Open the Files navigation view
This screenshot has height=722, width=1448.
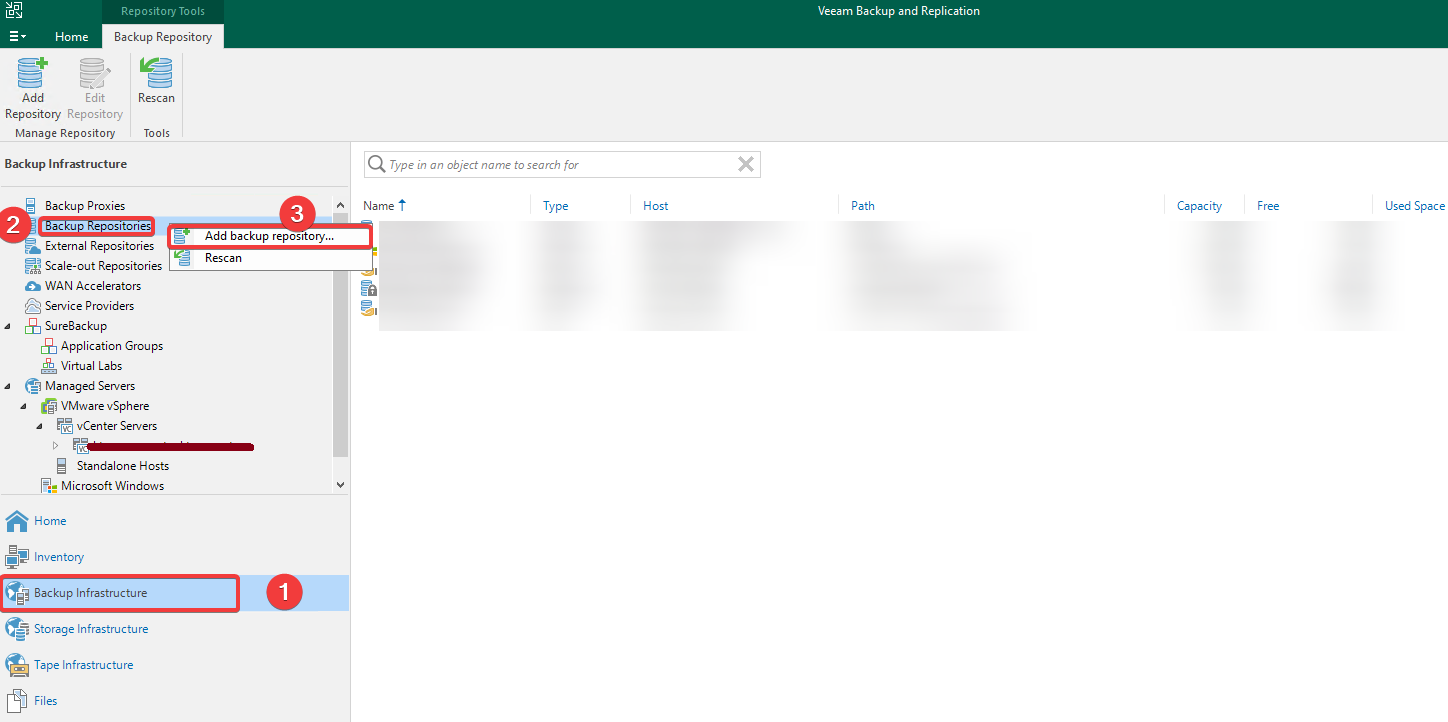coord(45,701)
